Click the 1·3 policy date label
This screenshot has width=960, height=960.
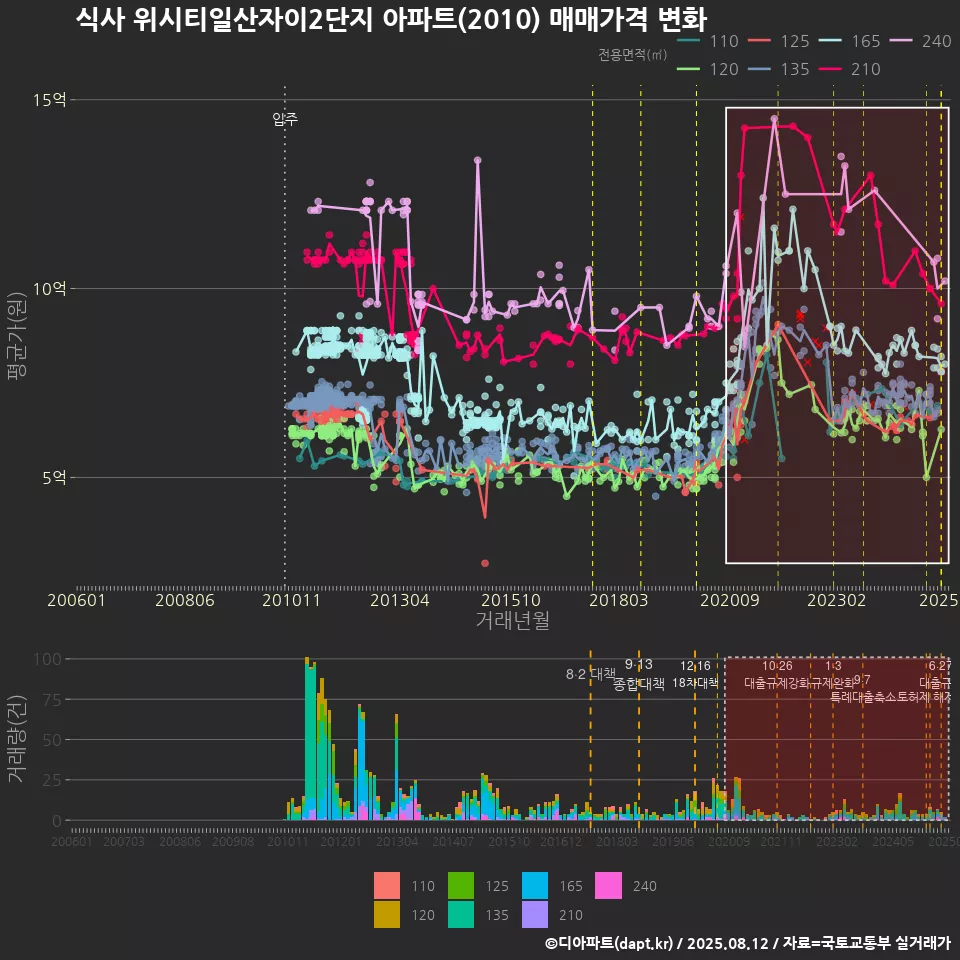tap(833, 666)
